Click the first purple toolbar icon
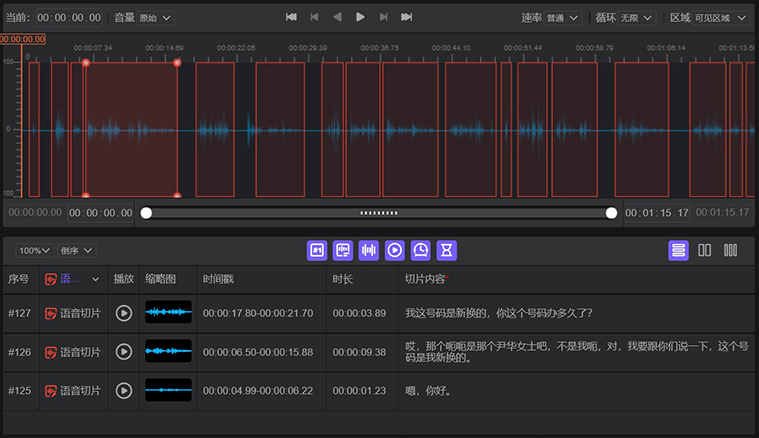 (317, 250)
